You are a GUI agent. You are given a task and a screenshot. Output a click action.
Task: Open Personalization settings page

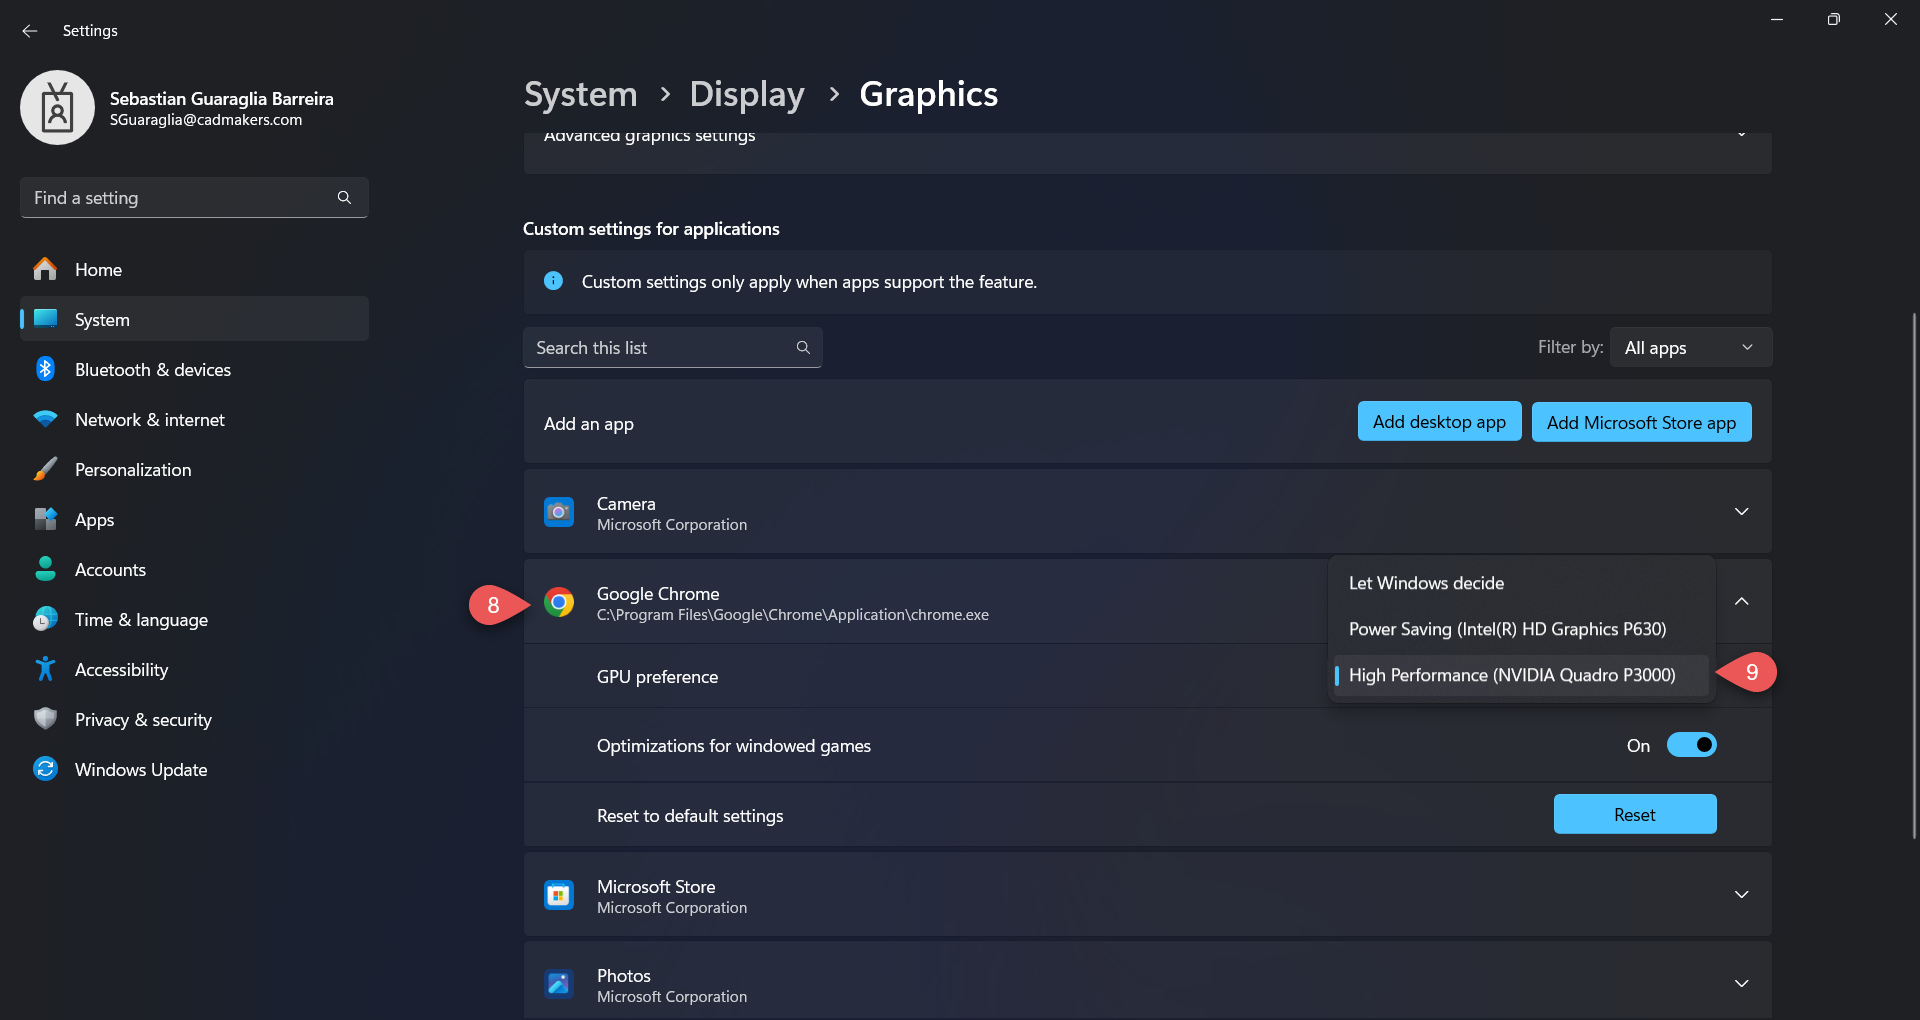[194, 469]
